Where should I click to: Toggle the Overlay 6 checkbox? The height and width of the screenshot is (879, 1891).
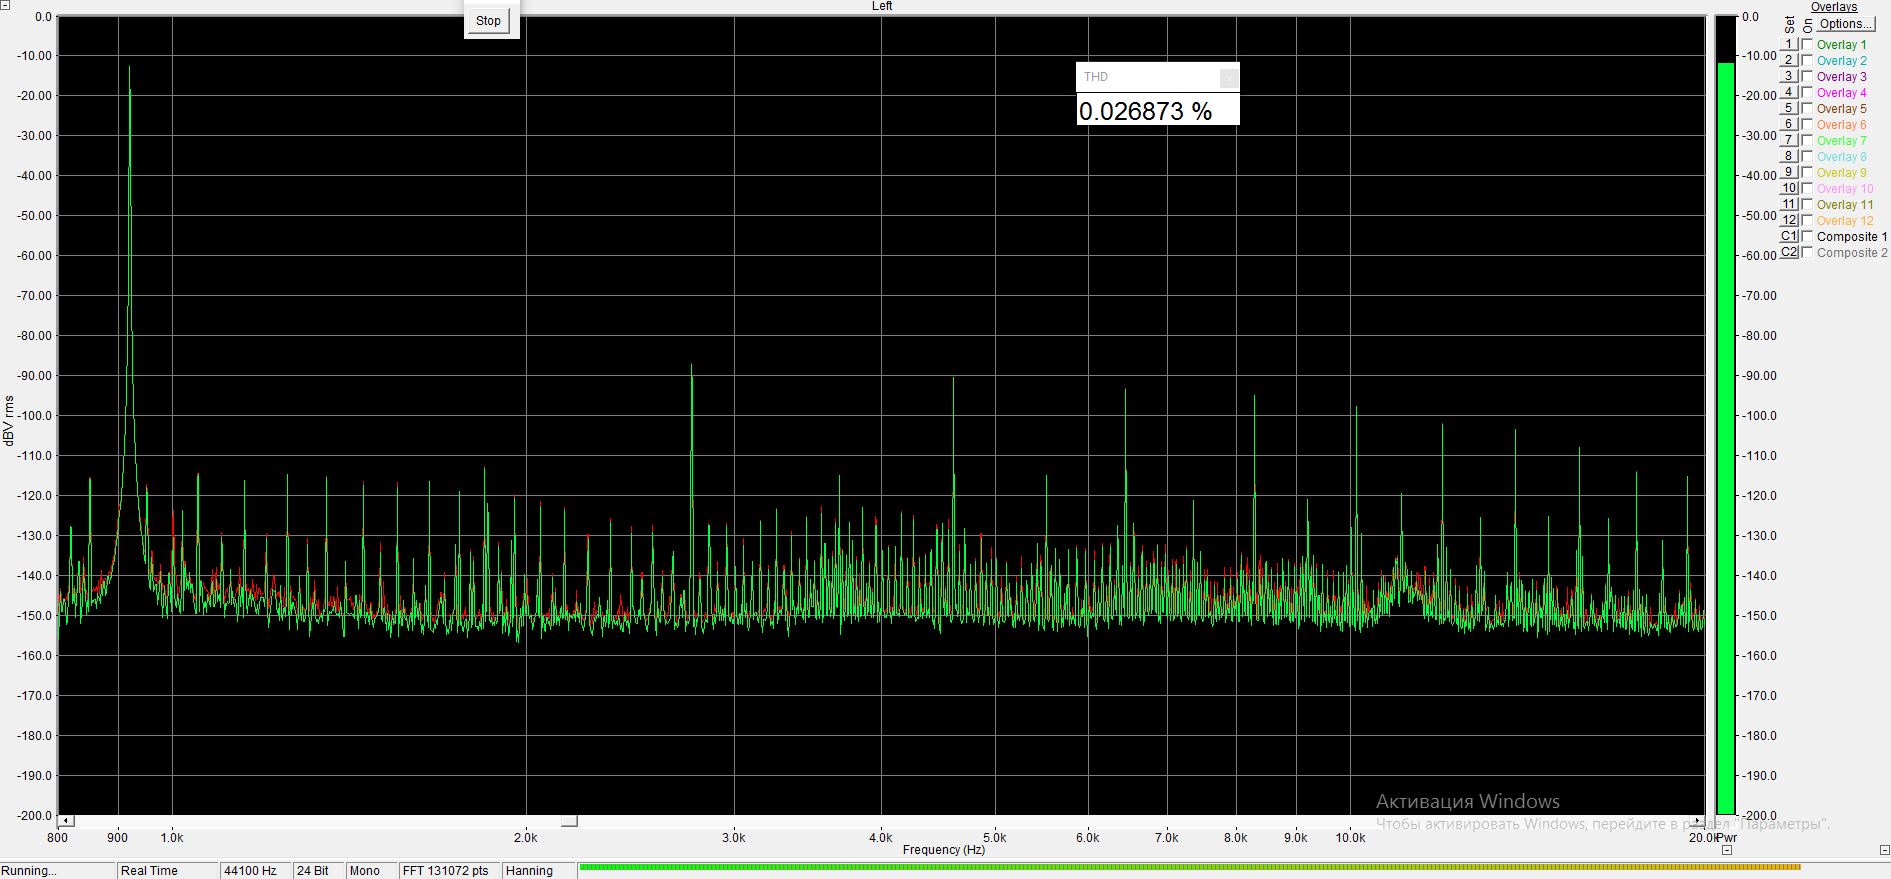[x=1807, y=124]
